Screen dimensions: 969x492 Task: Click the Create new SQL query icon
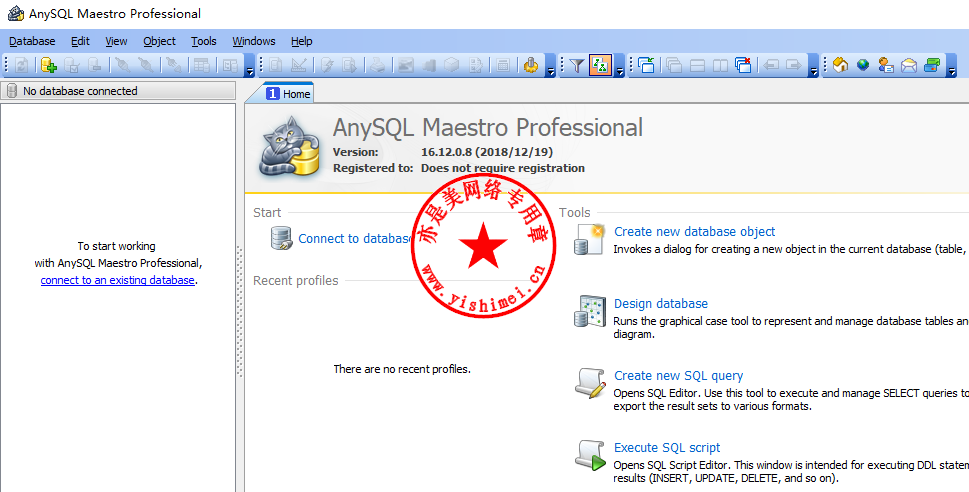pos(590,383)
